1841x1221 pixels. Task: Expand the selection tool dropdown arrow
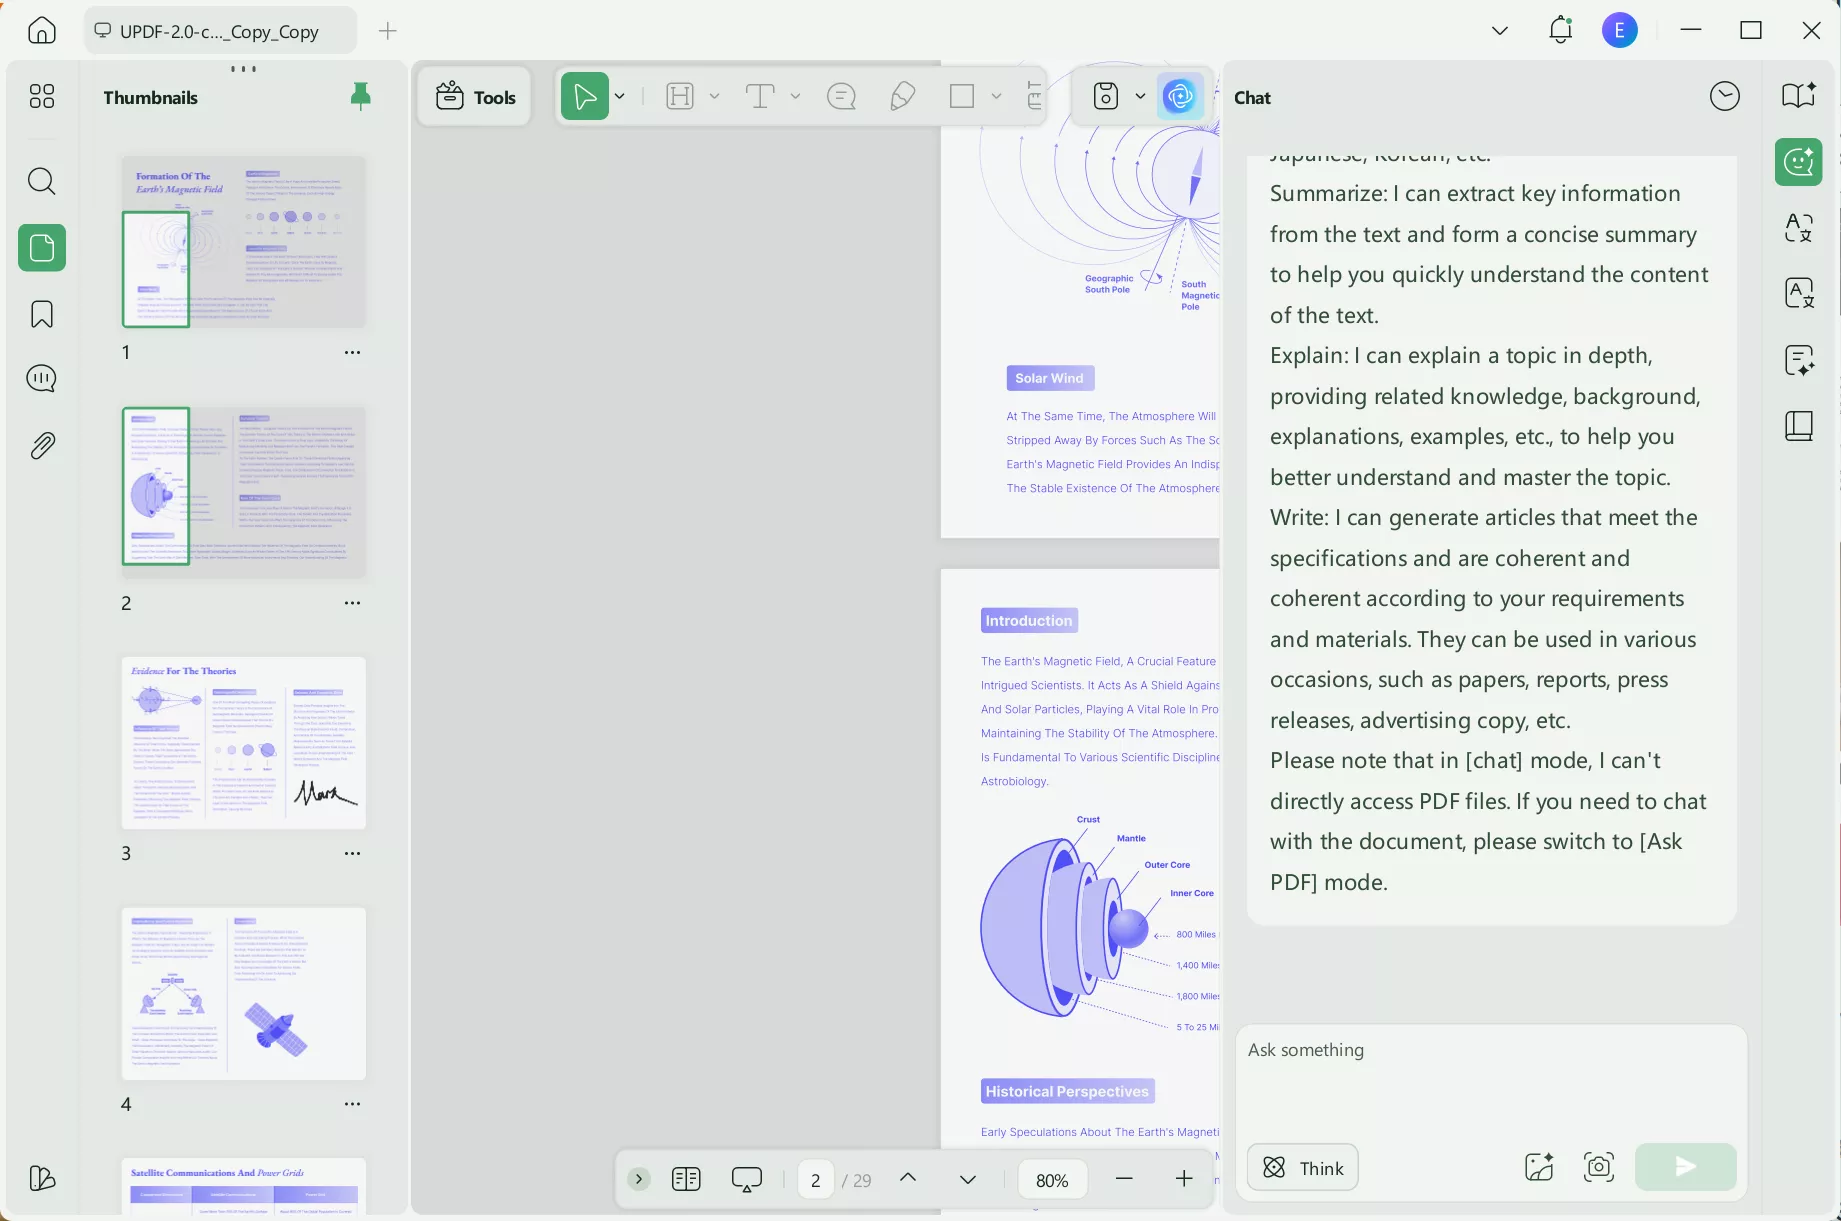[620, 97]
